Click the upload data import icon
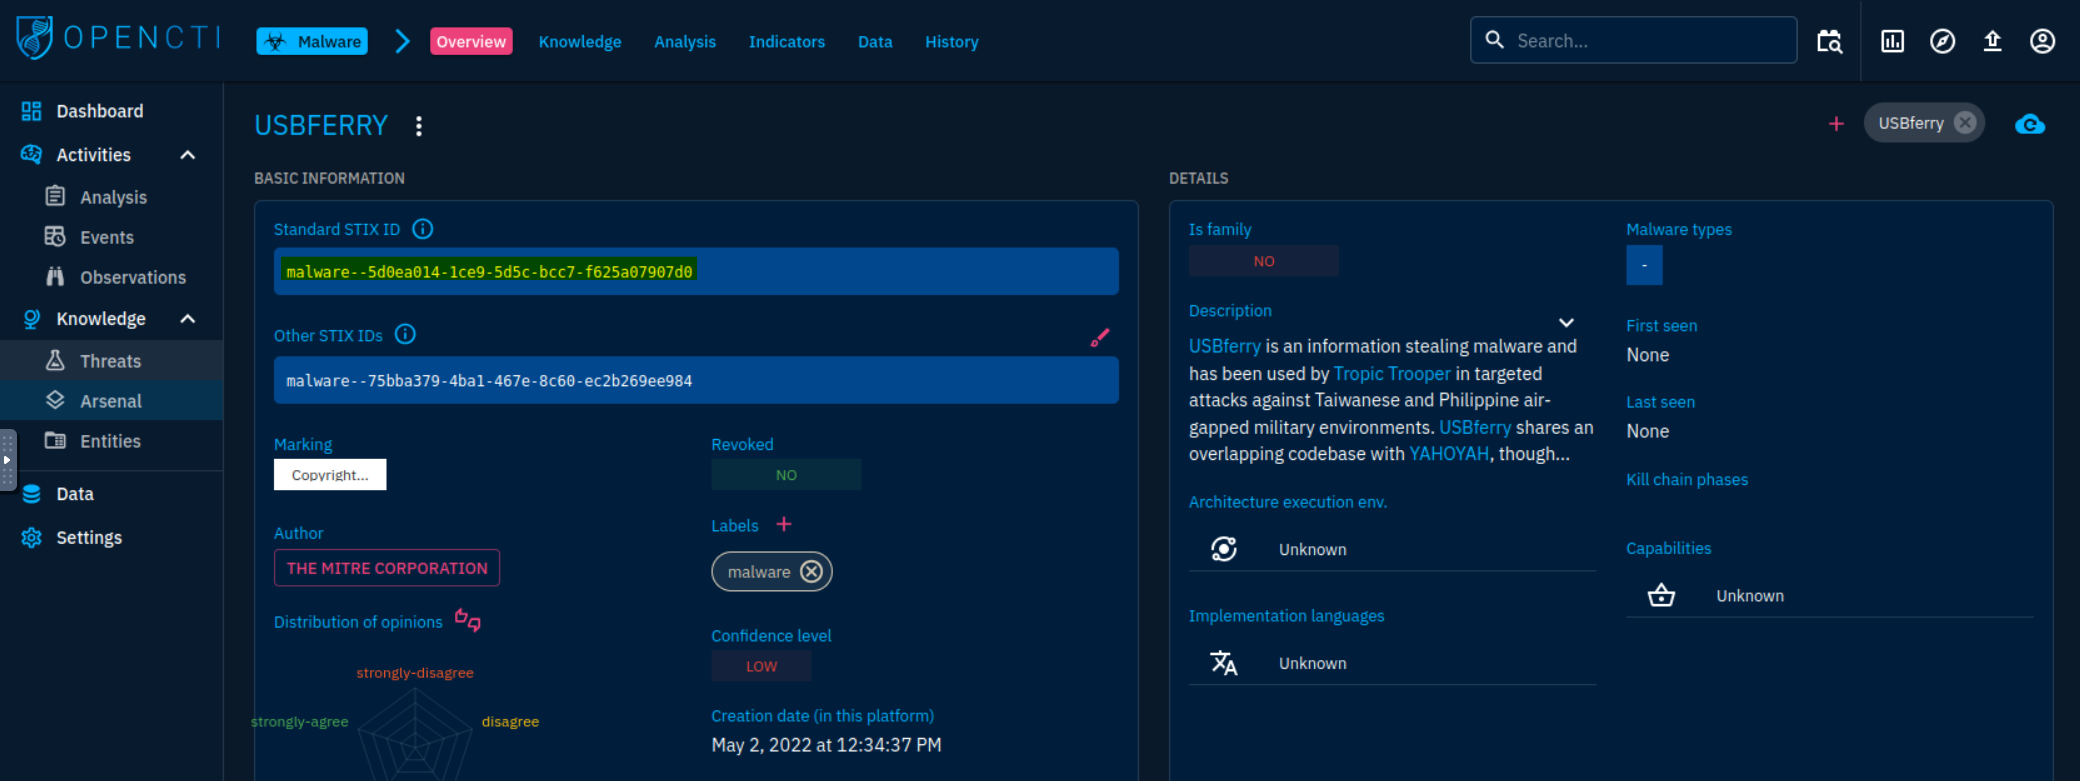 coord(1992,41)
